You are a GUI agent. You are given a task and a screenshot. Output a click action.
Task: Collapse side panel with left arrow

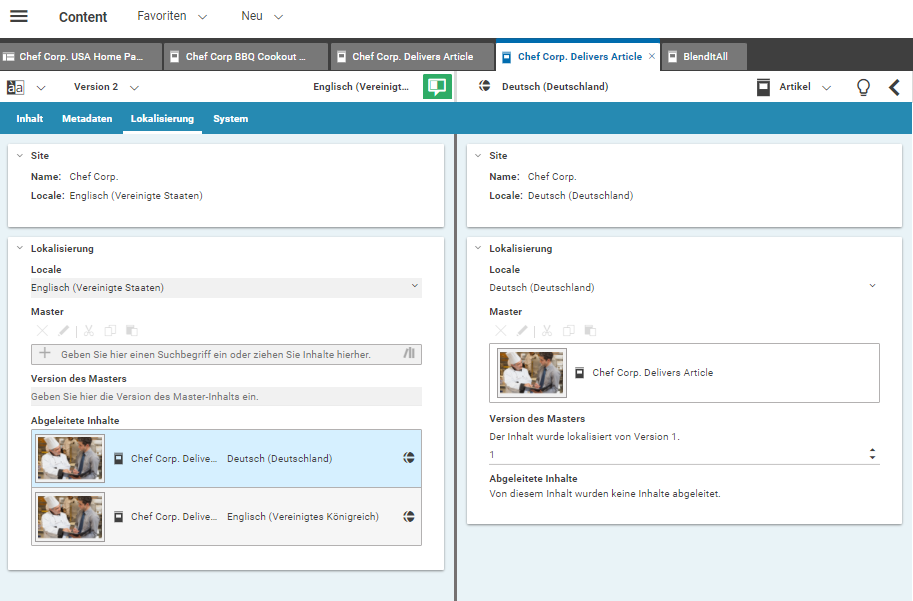click(x=895, y=87)
